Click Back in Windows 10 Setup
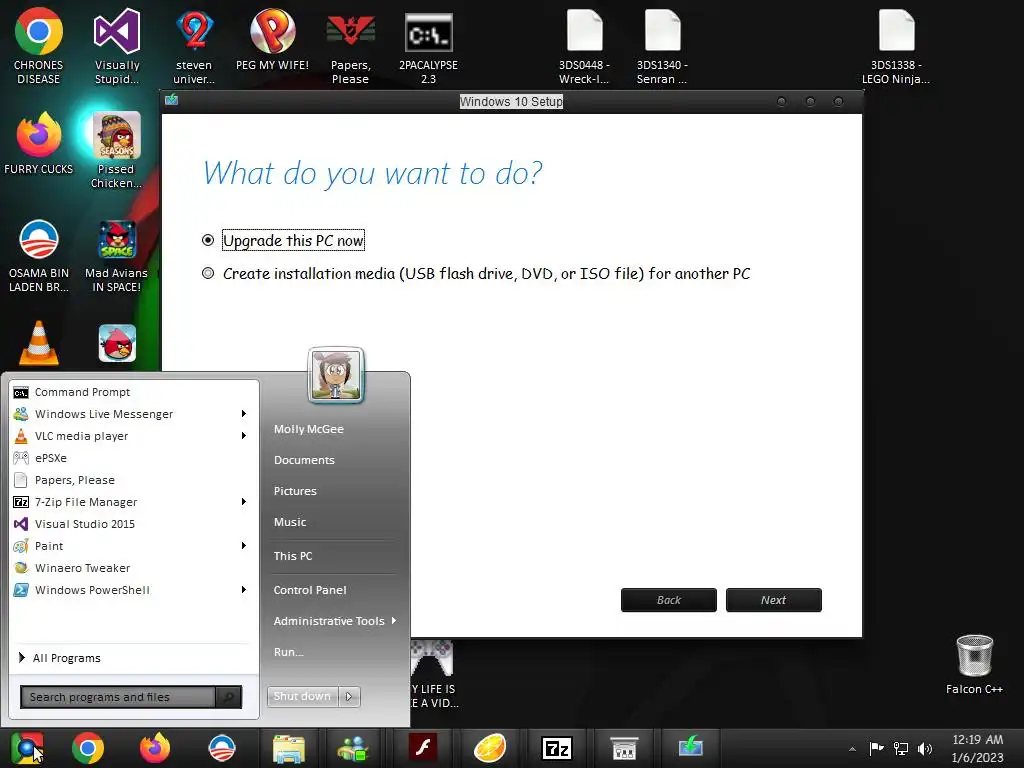Image resolution: width=1024 pixels, height=768 pixels. click(x=669, y=600)
